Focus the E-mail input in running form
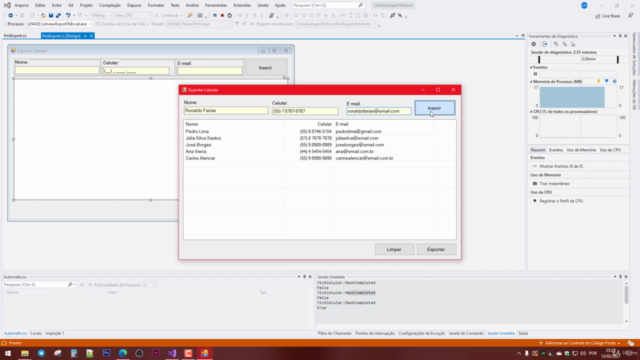 378,111
